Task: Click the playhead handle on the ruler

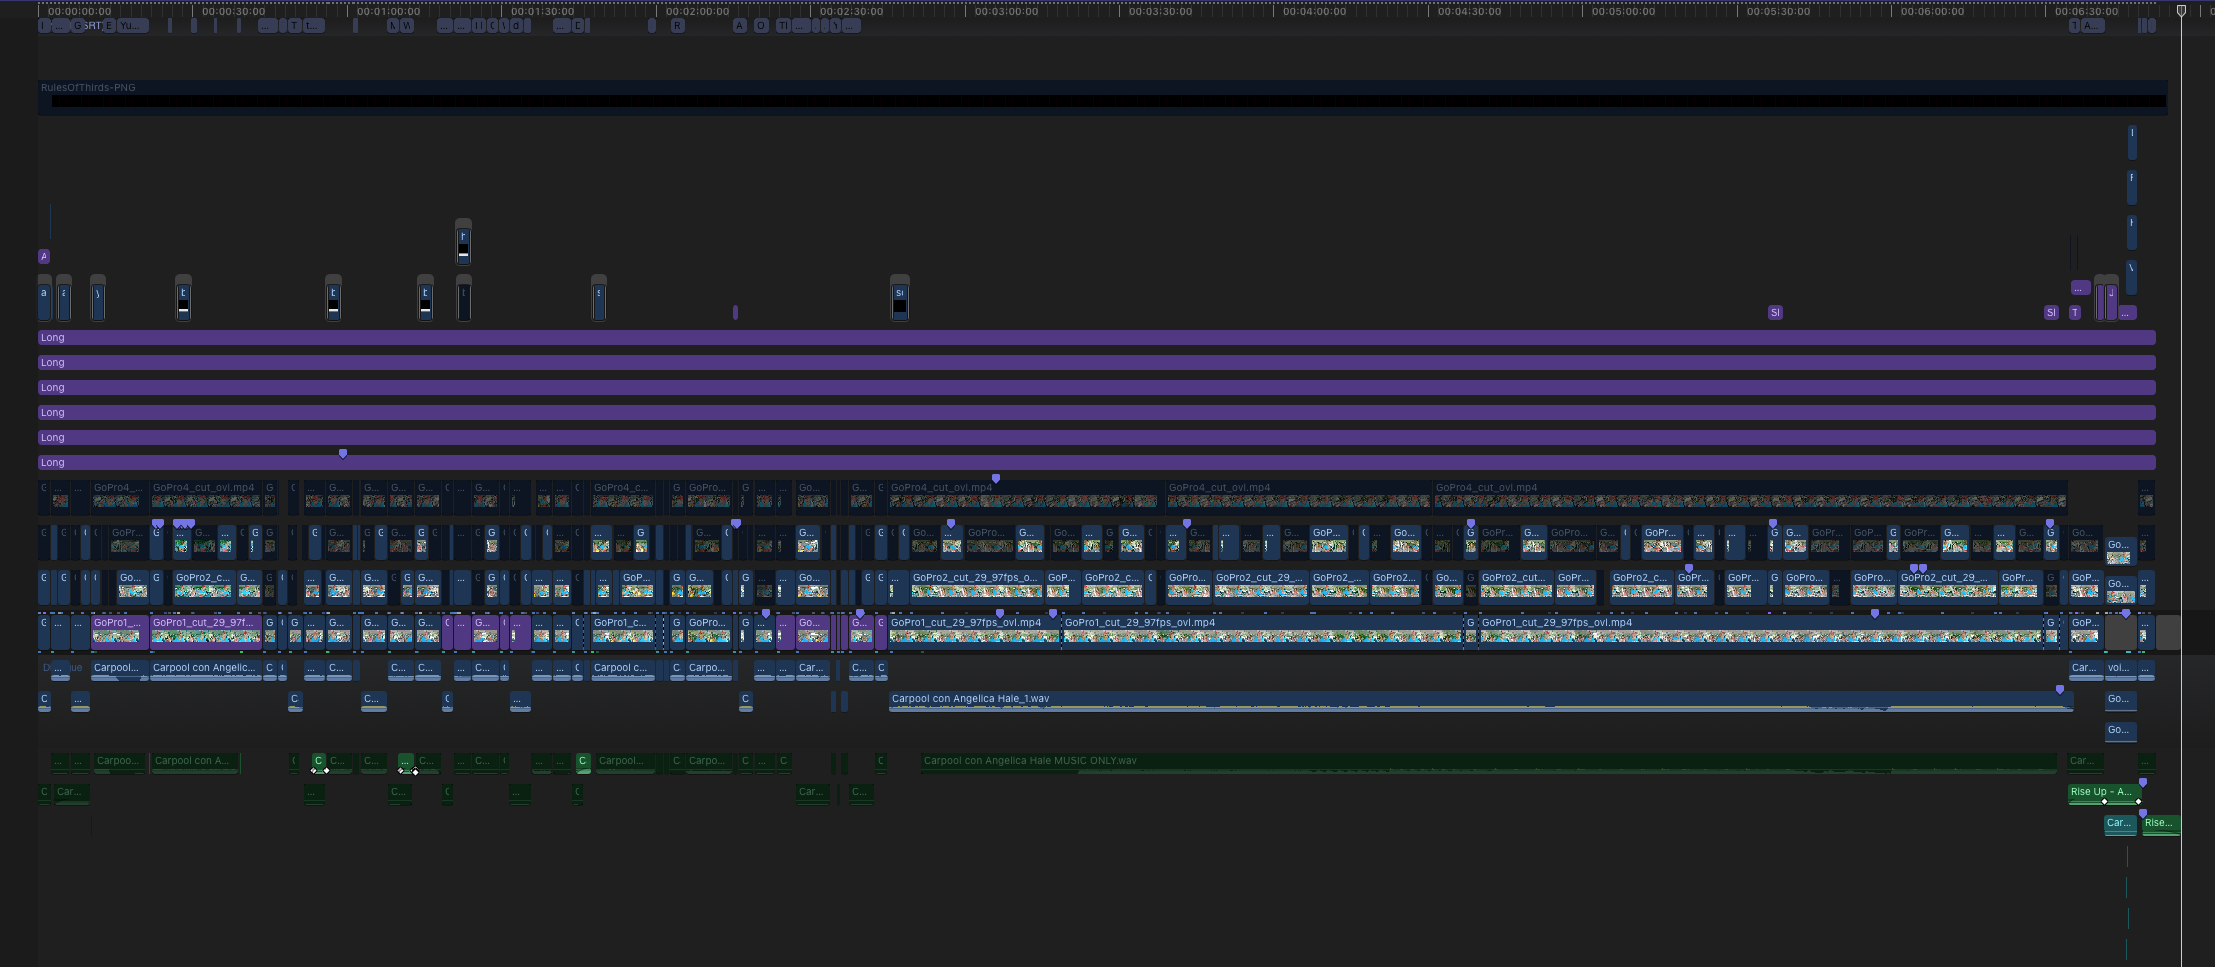Action: tap(2181, 11)
